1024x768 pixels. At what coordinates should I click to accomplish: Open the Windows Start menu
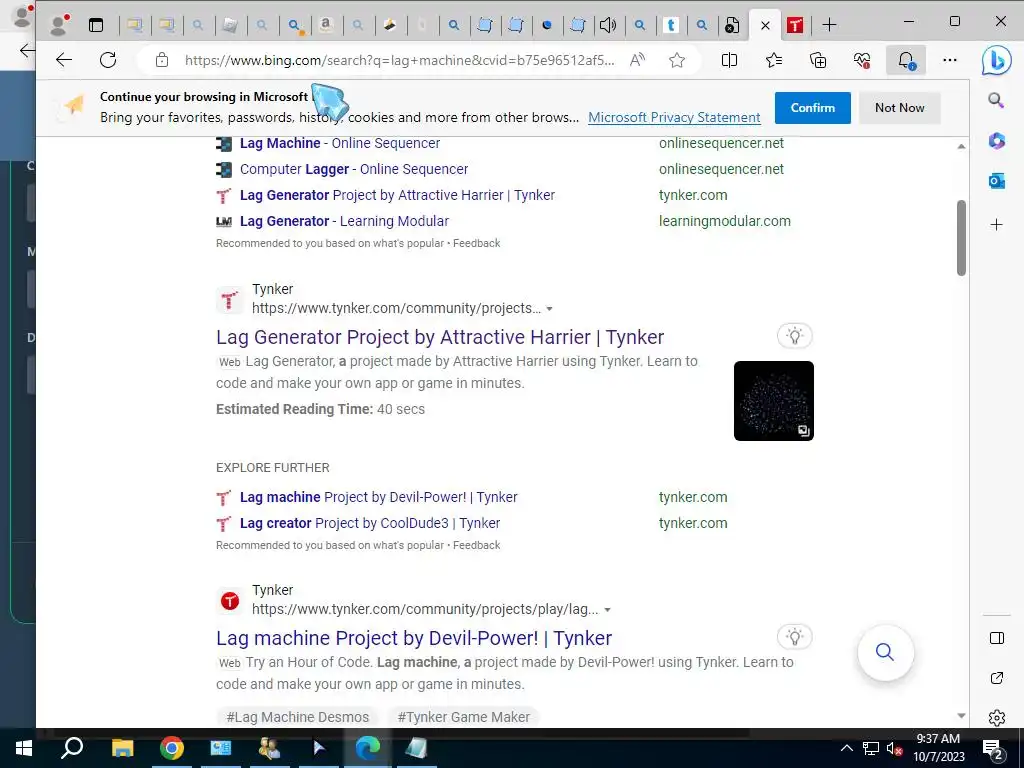(24, 748)
